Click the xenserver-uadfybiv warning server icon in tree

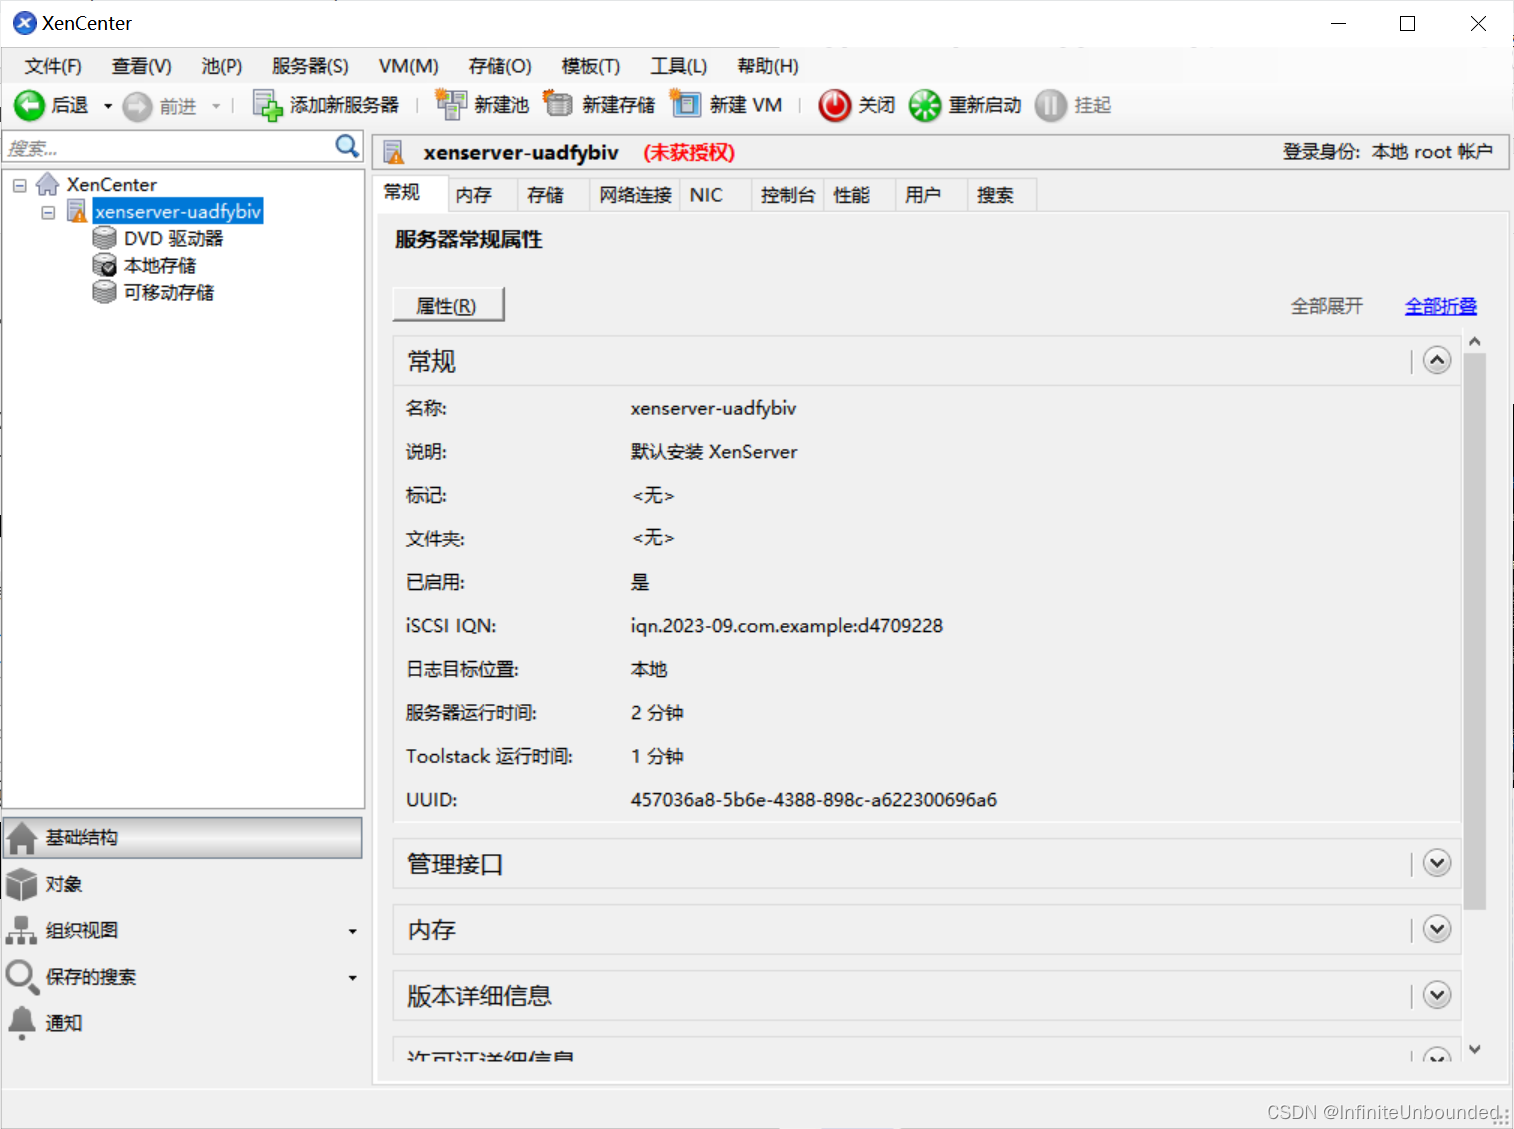(x=77, y=211)
